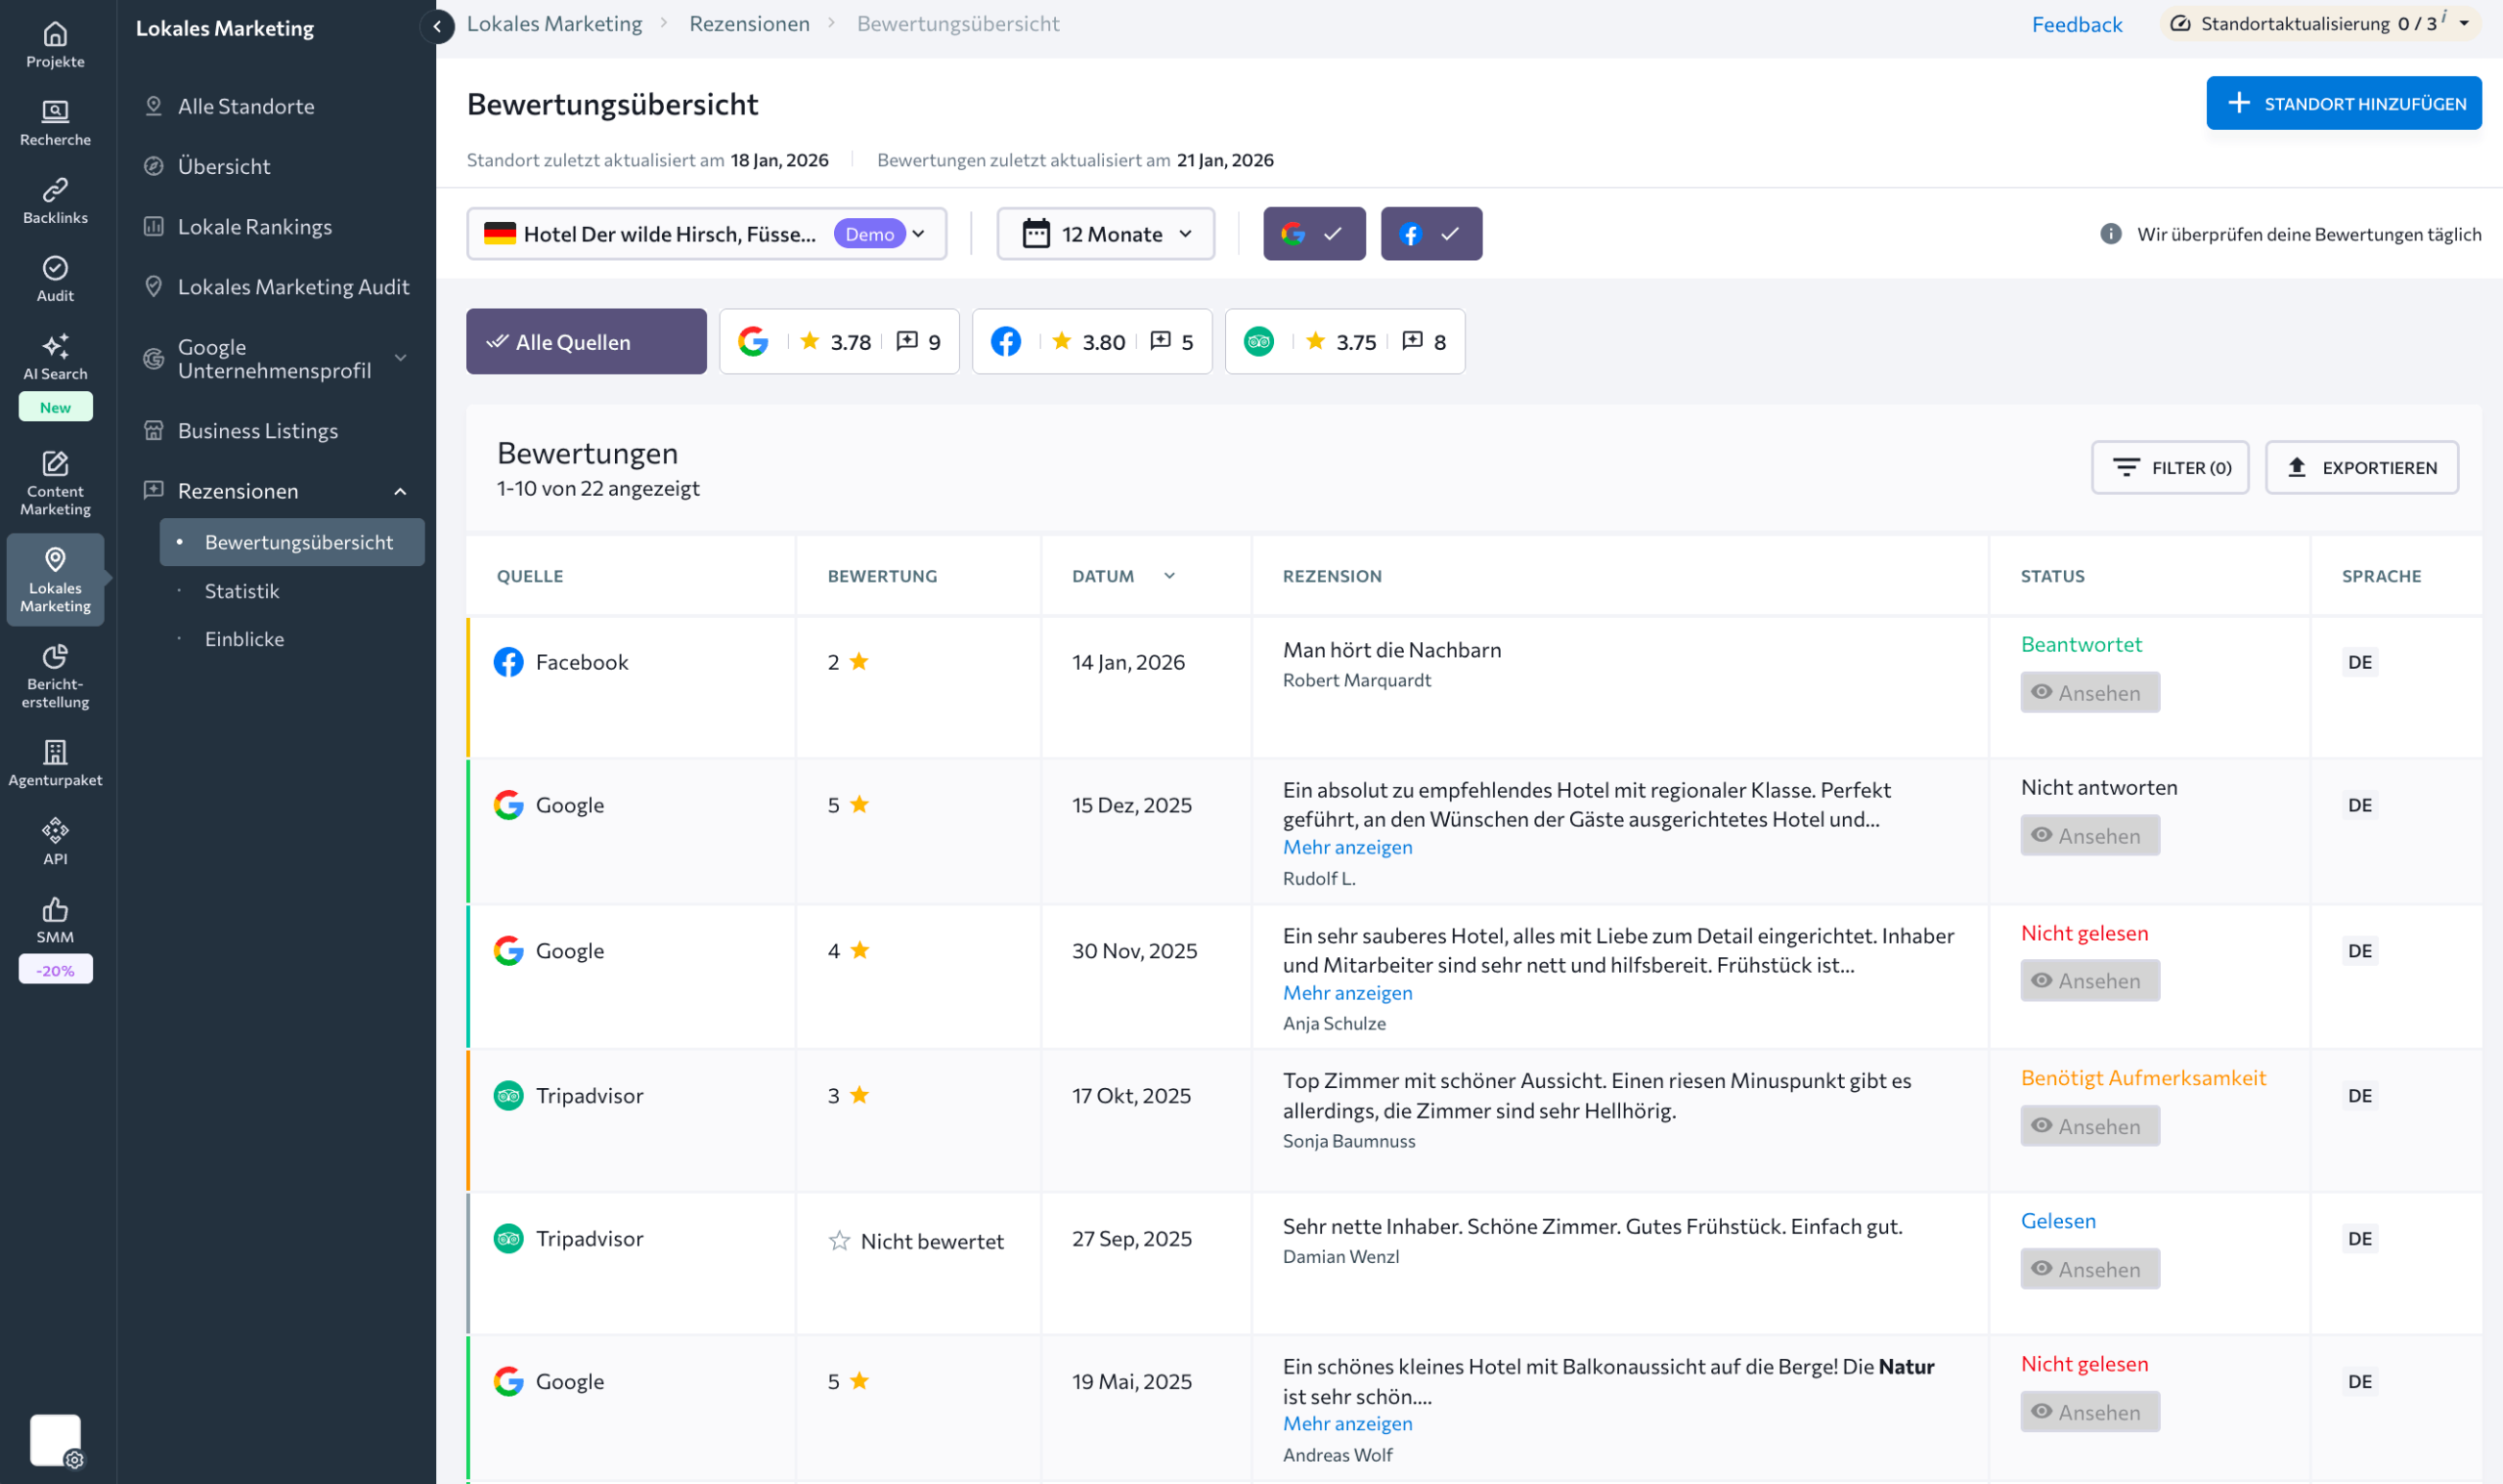This screenshot has width=2503, height=1484.
Task: Click the Standort hinzufügen button
Action: click(2343, 102)
